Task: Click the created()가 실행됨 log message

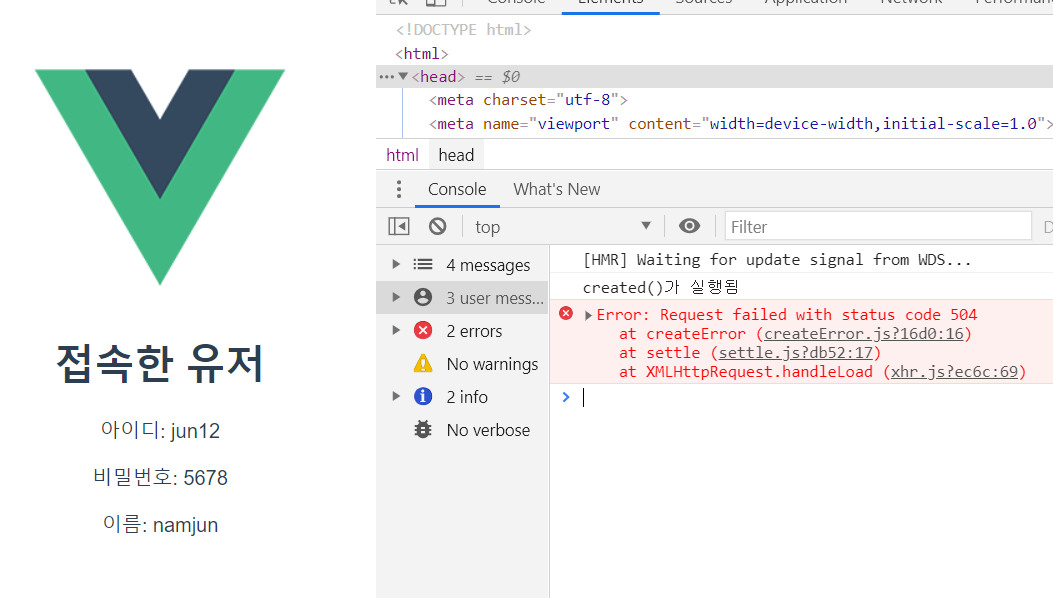Action: click(x=661, y=288)
